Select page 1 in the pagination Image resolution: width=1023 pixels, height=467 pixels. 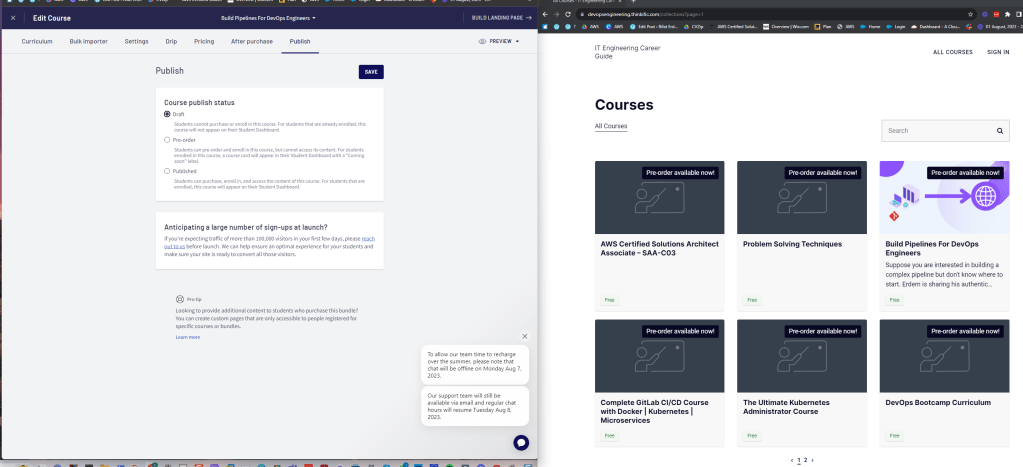coord(799,460)
